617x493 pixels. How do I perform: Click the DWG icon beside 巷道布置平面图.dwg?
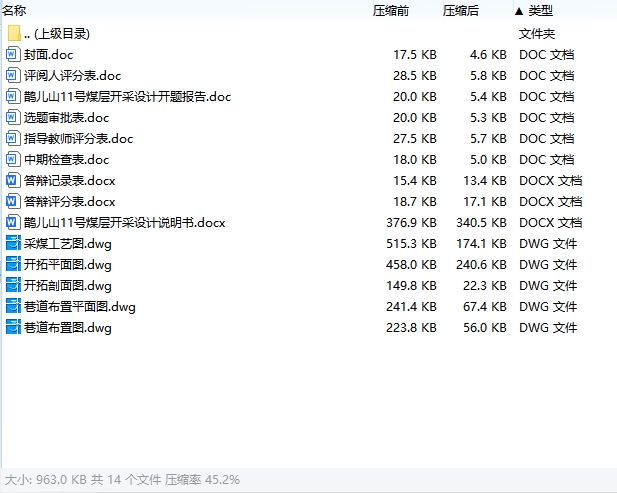[x=13, y=307]
